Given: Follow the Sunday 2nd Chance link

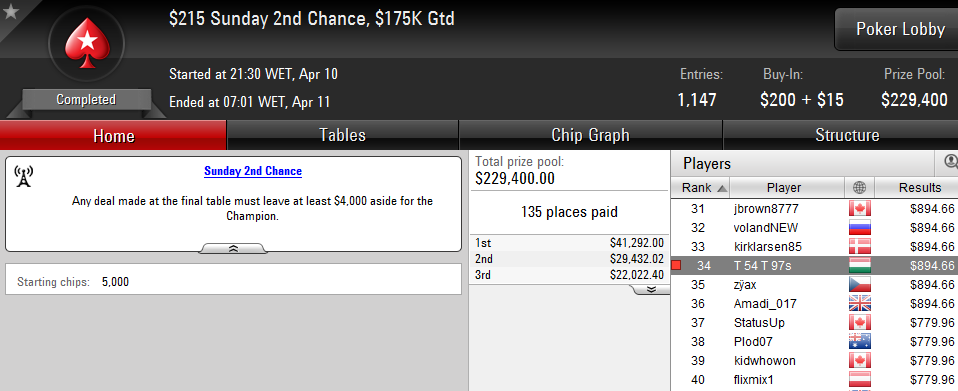Looking at the screenshot, I should point(253,171).
